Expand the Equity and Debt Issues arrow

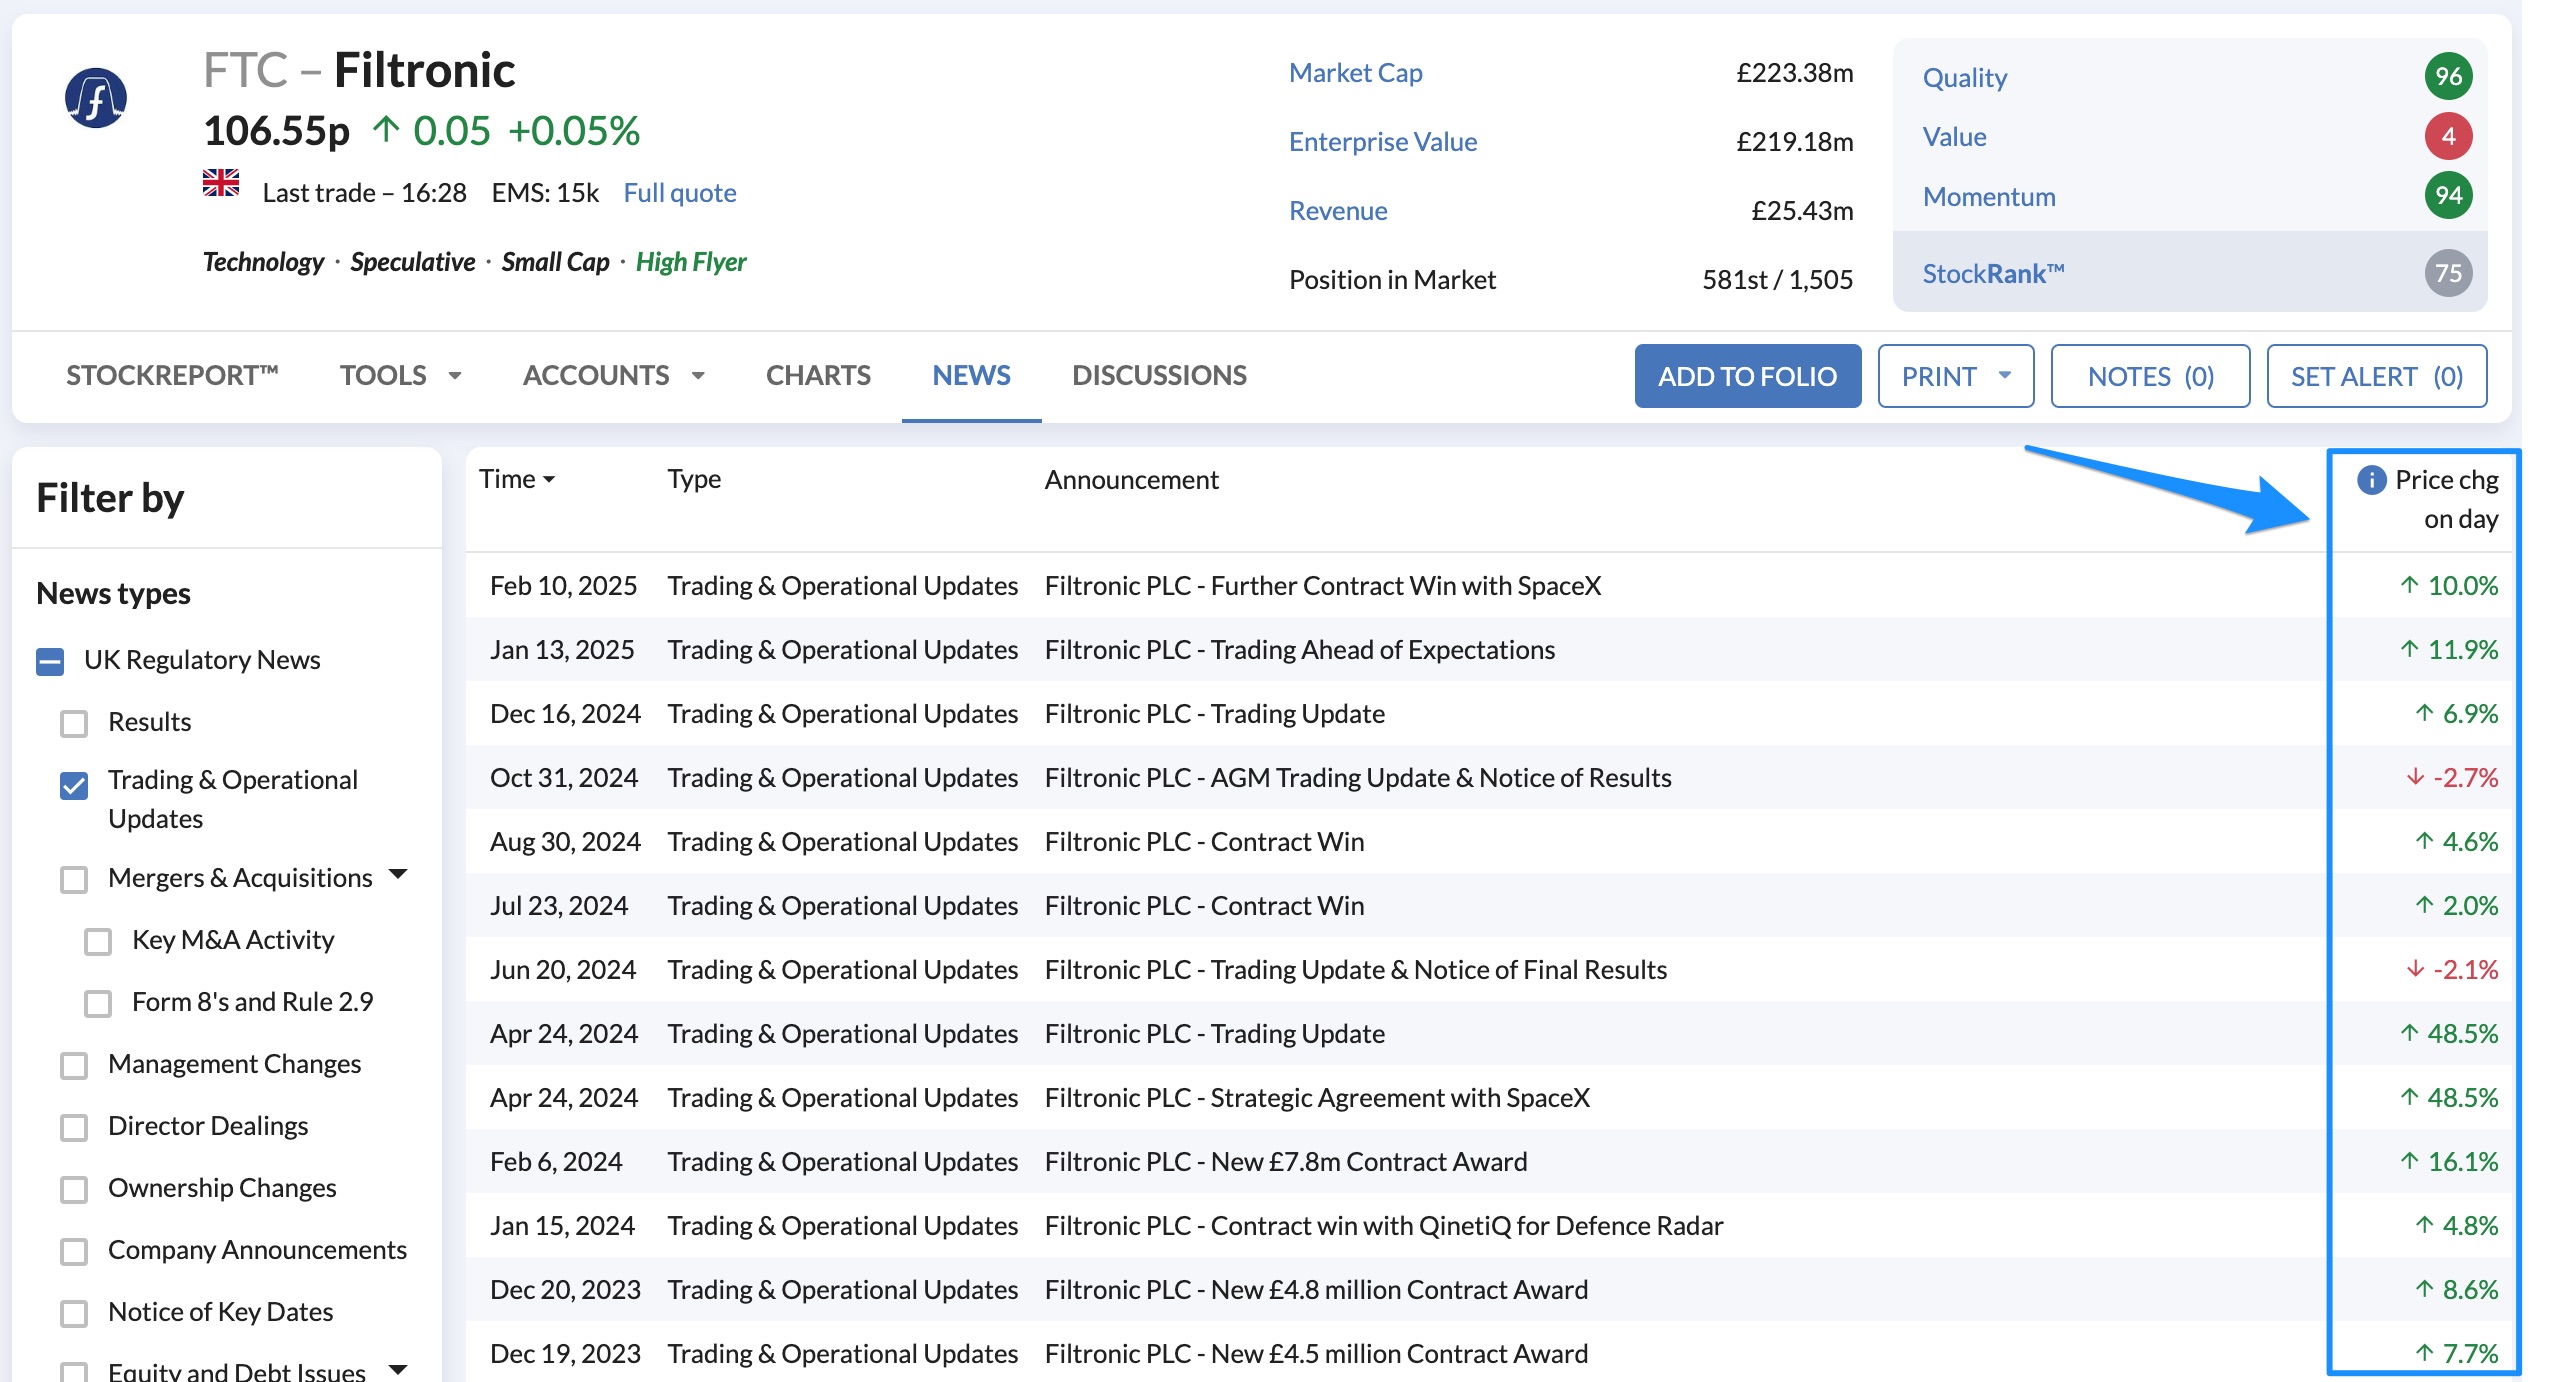point(398,1369)
